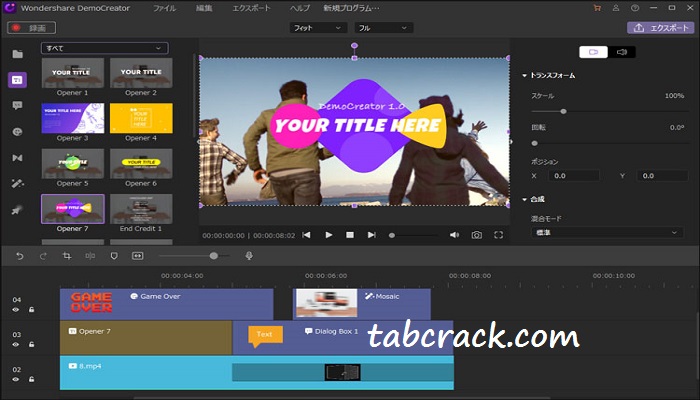Toggle visibility of track 02

click(x=16, y=379)
